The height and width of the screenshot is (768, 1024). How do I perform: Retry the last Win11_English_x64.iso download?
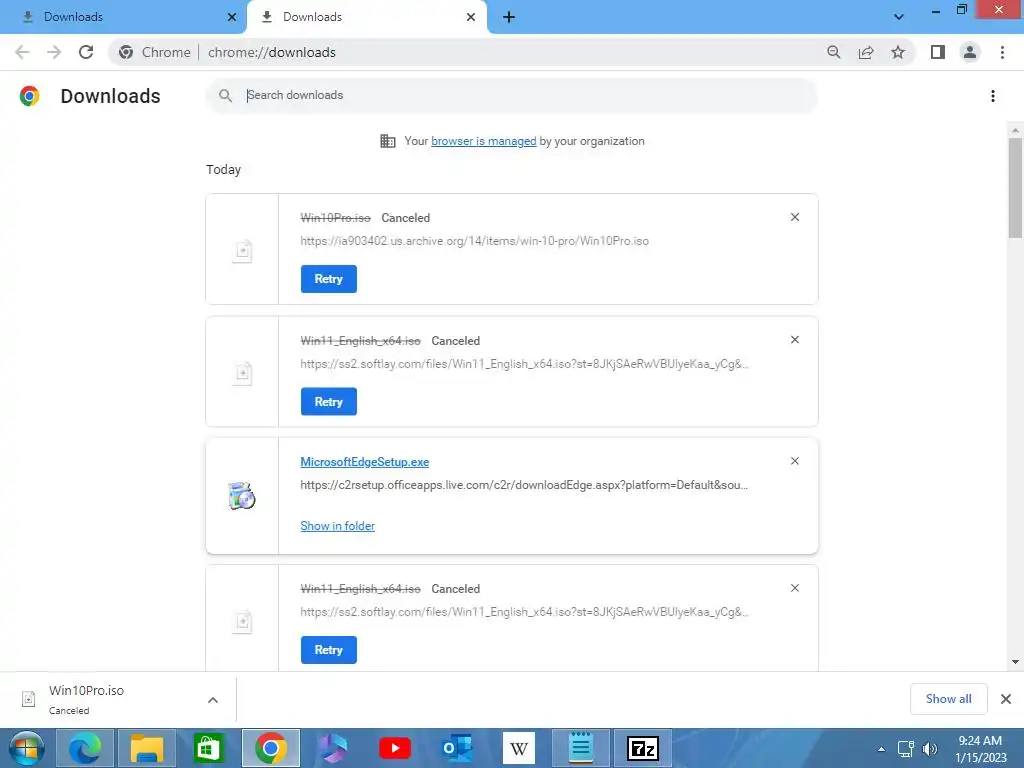coord(328,650)
